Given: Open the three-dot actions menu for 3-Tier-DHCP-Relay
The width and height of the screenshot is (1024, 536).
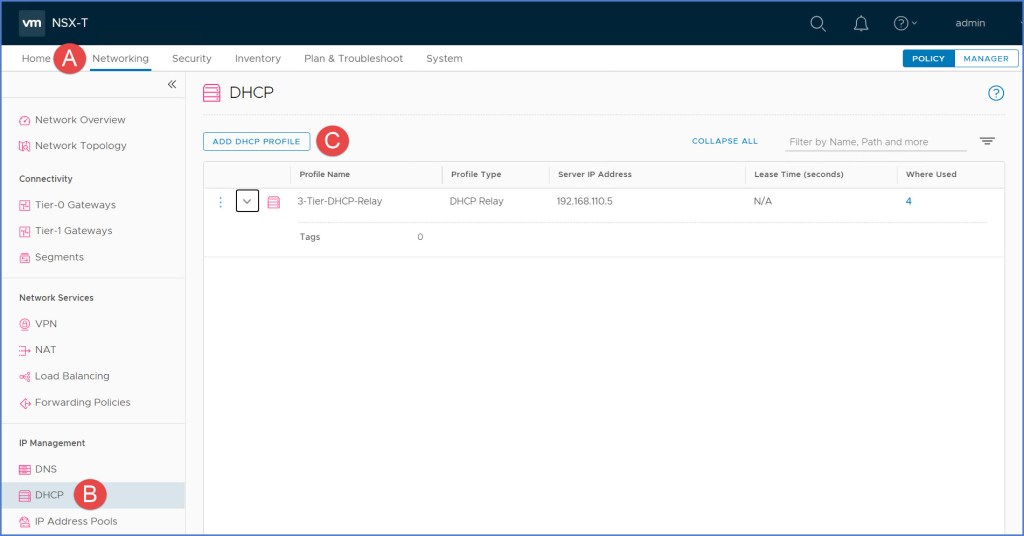Looking at the screenshot, I should [x=221, y=202].
